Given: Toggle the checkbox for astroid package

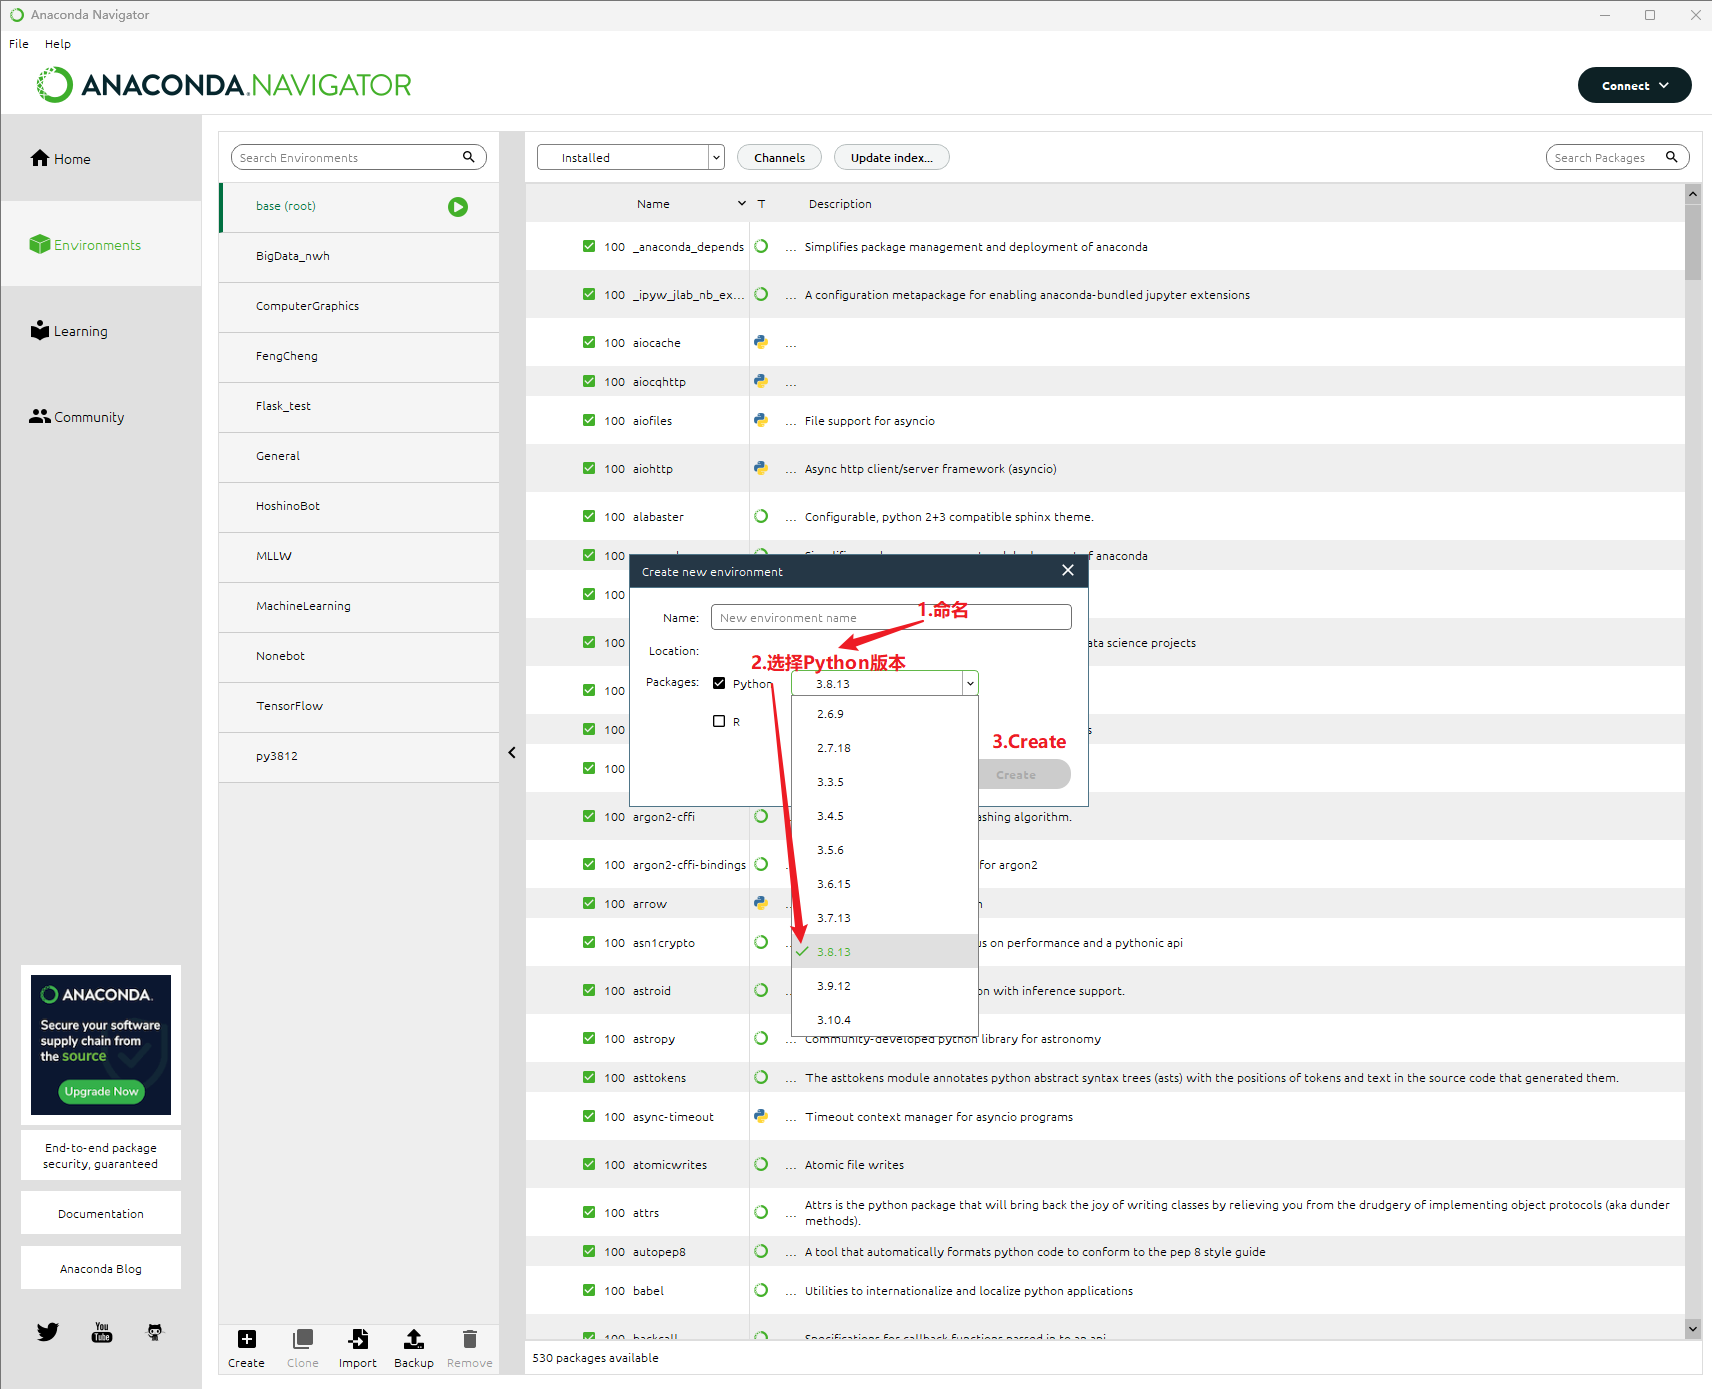Looking at the screenshot, I should (589, 990).
